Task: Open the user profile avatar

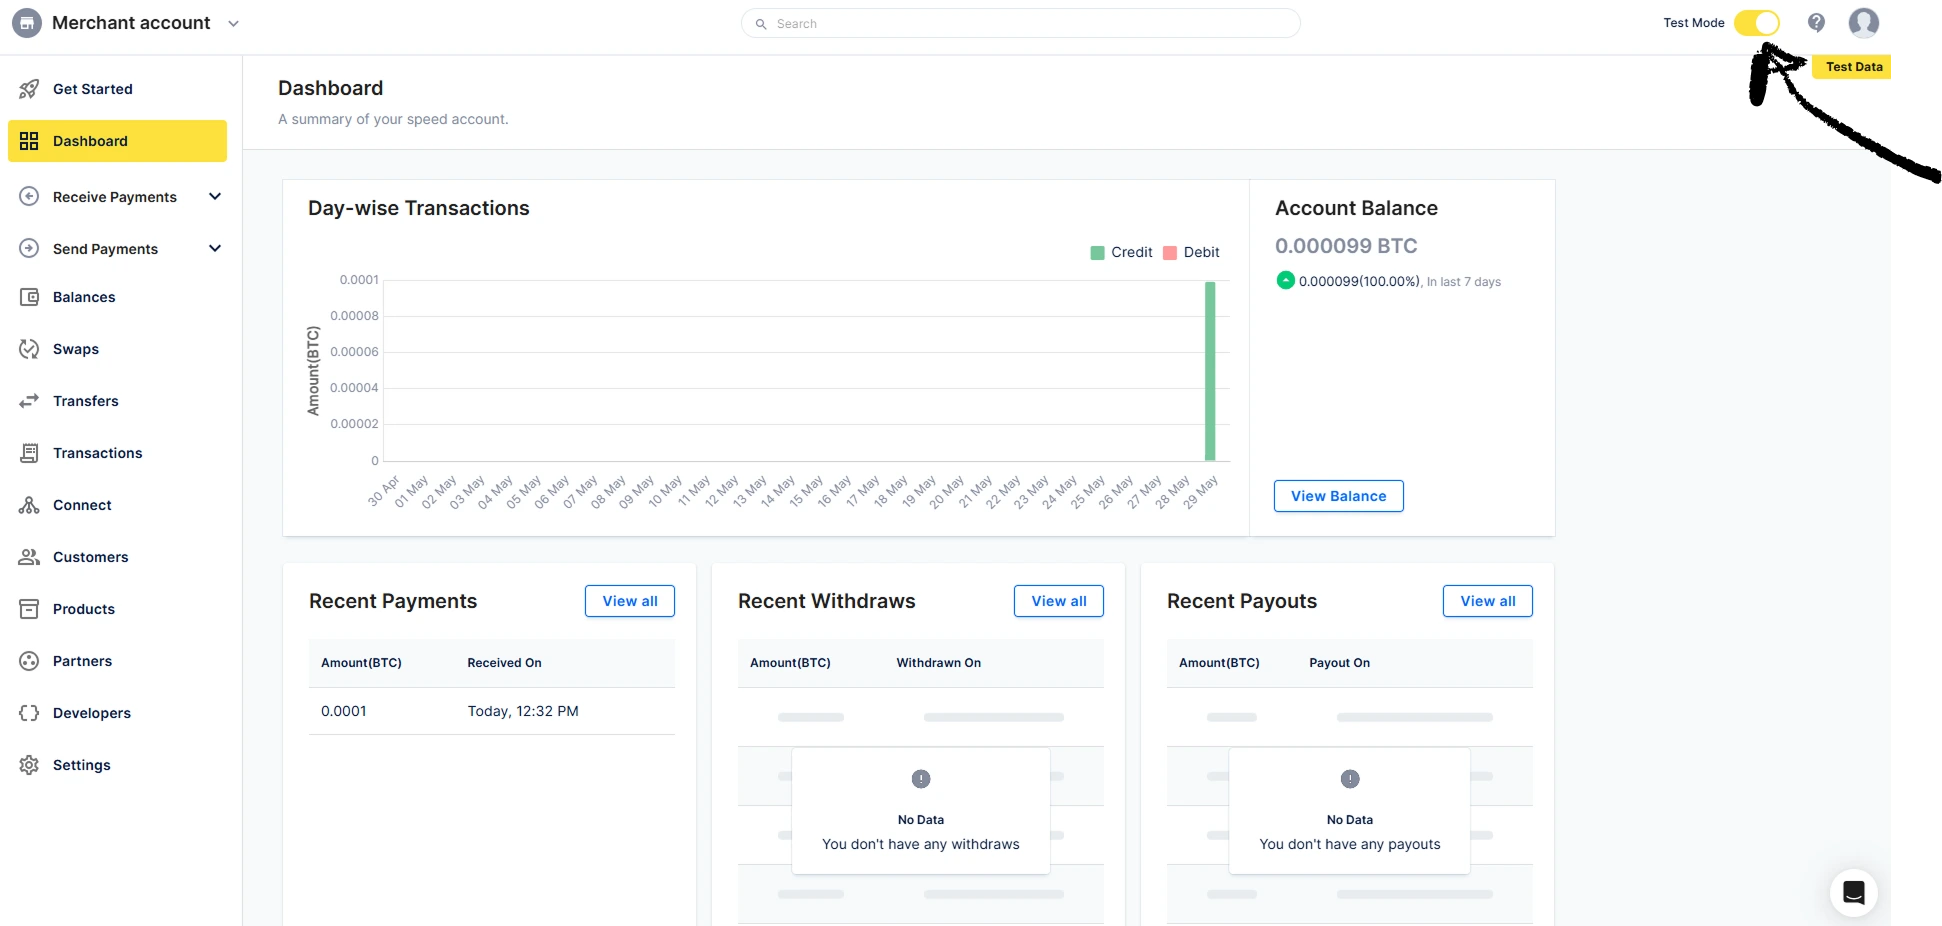Action: point(1863,23)
